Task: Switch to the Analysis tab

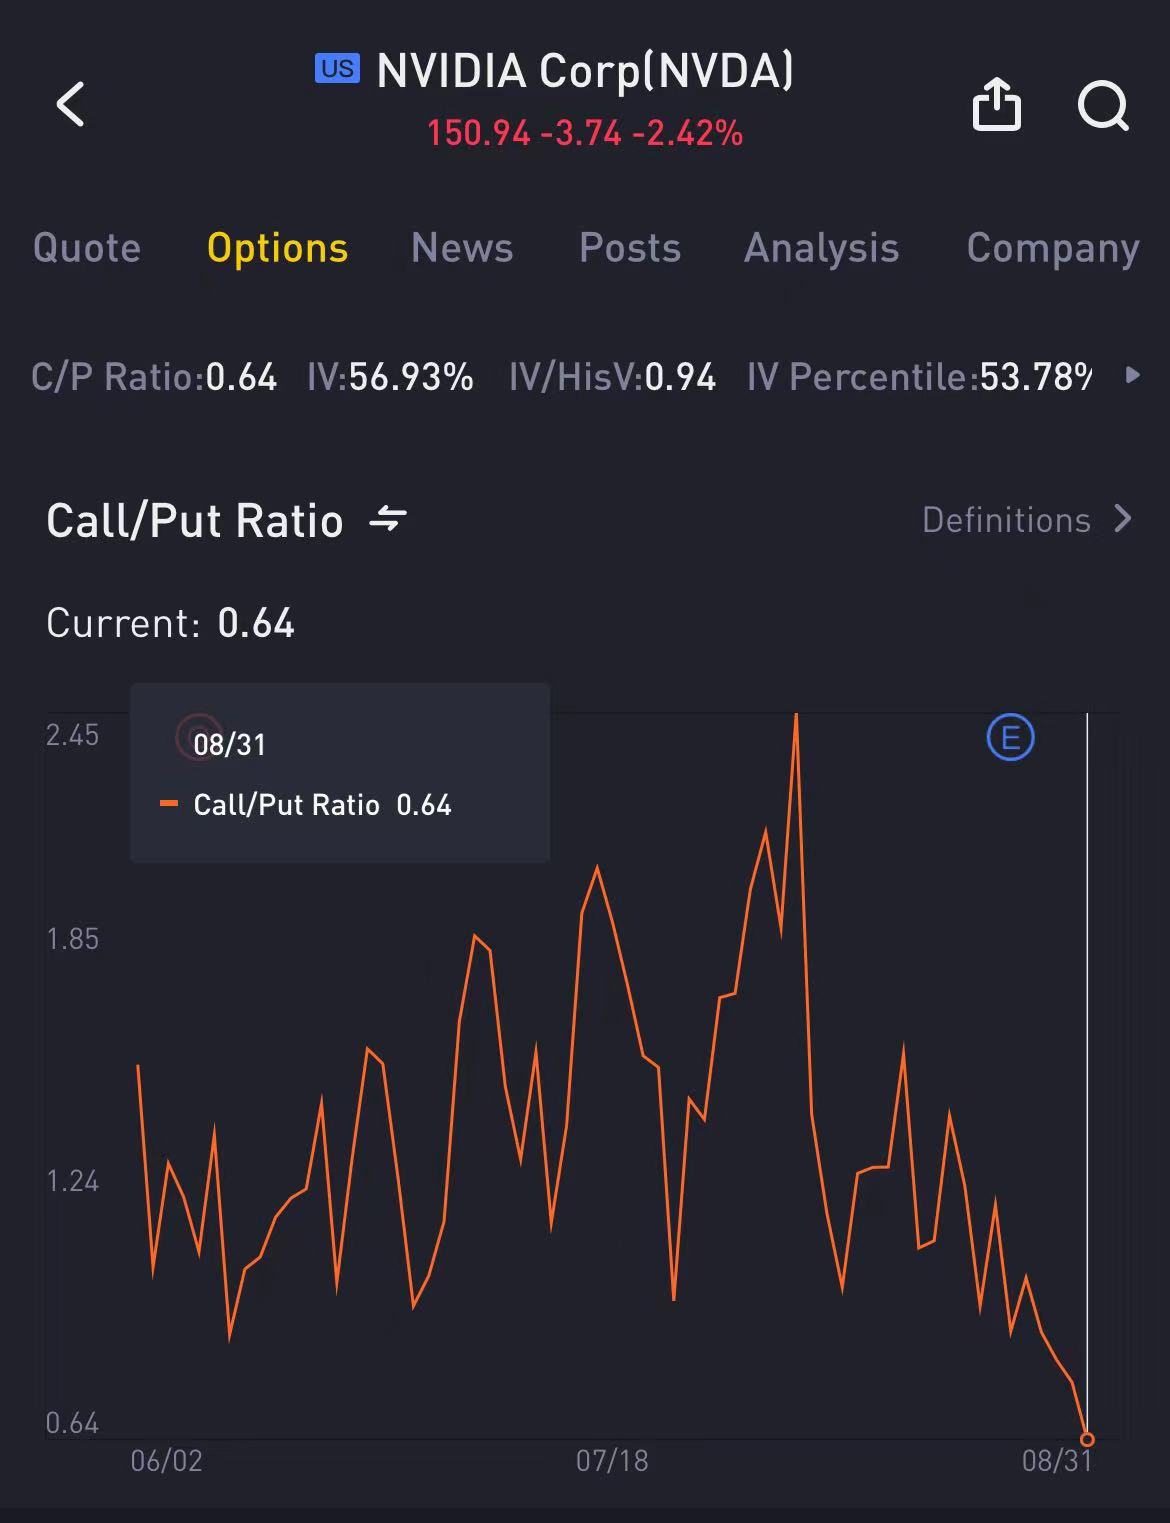Action: click(821, 248)
